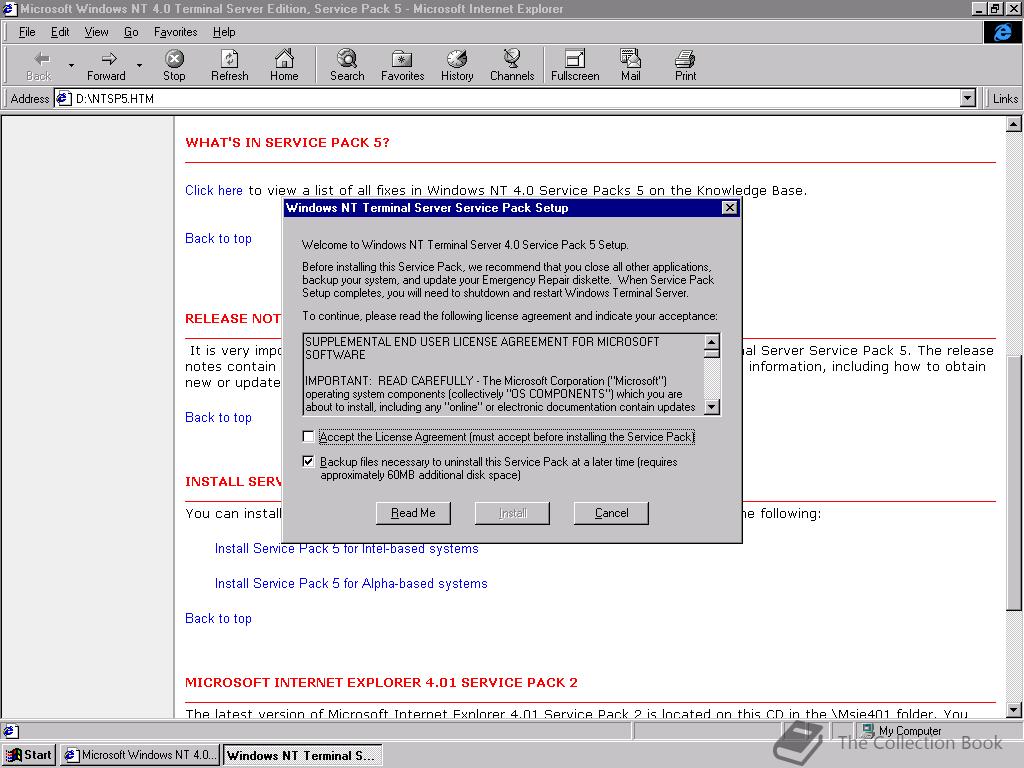Click the Cancel button in setup dialog
1024x768 pixels.
point(611,513)
